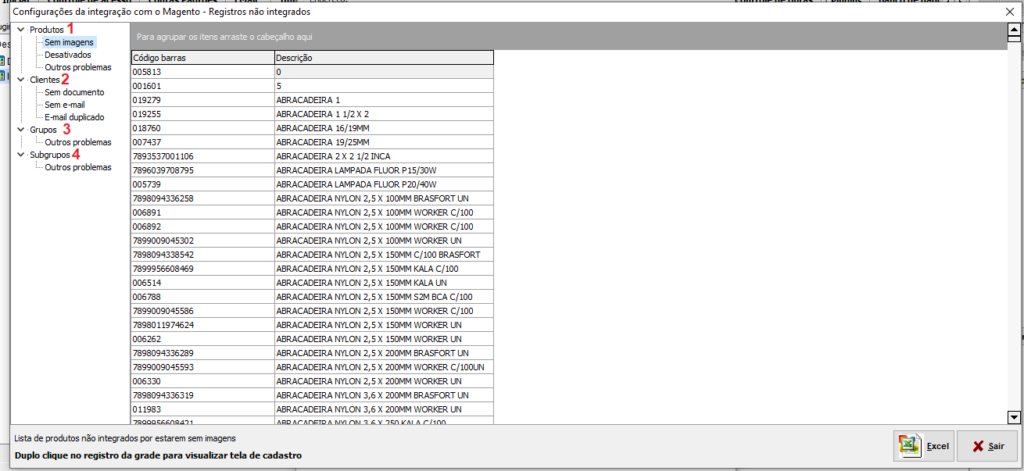Select the Grupos tree label
The height and width of the screenshot is (471, 1024).
pos(43,130)
